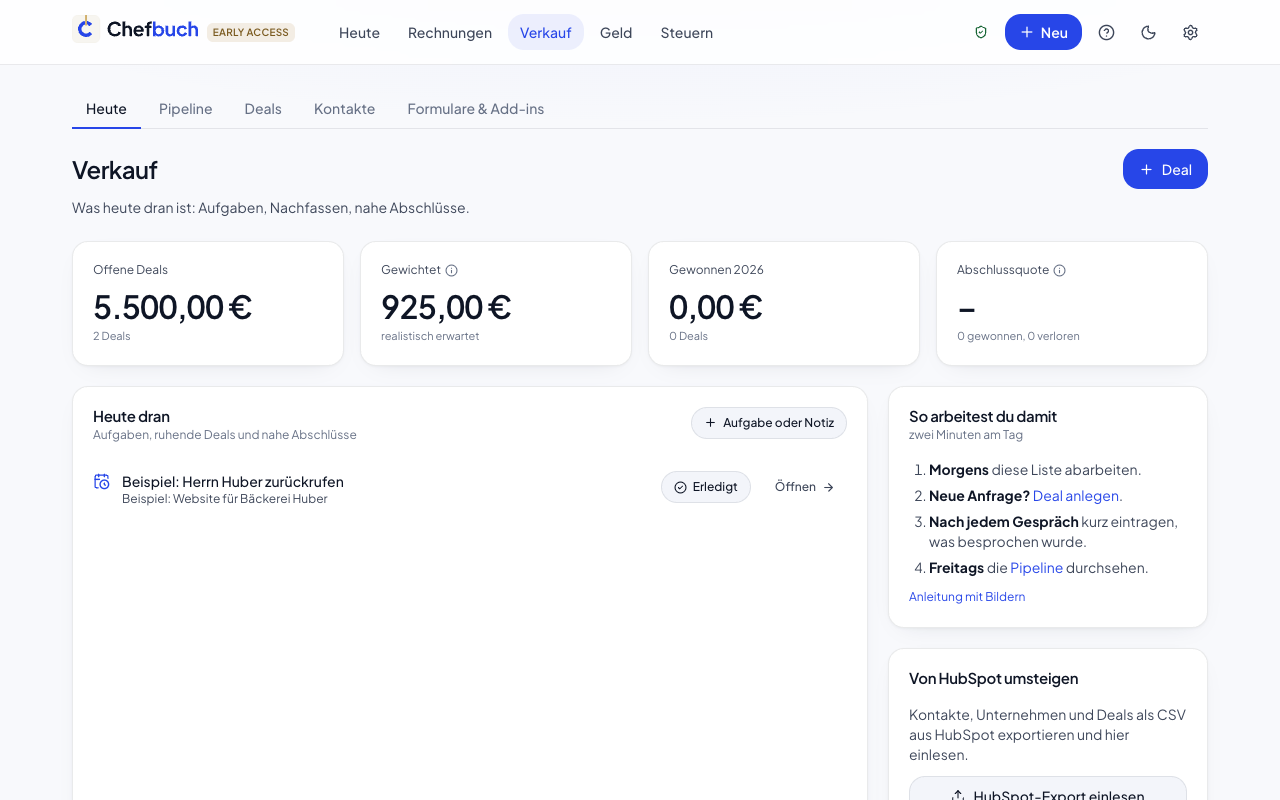The width and height of the screenshot is (1280, 800).
Task: Open the 'Anleitung mit Bildern' link
Action: 967,597
